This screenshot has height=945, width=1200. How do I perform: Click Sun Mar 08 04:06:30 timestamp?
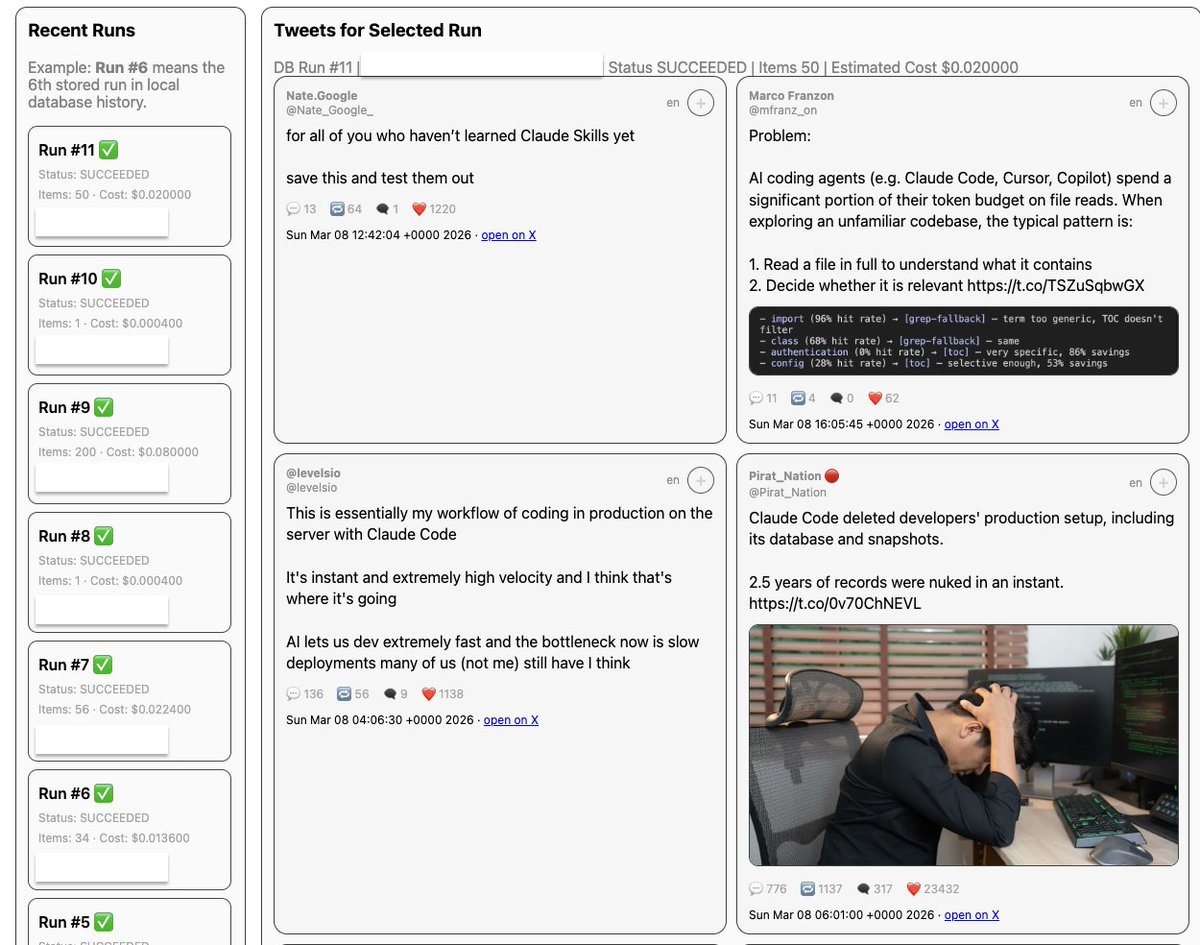381,720
